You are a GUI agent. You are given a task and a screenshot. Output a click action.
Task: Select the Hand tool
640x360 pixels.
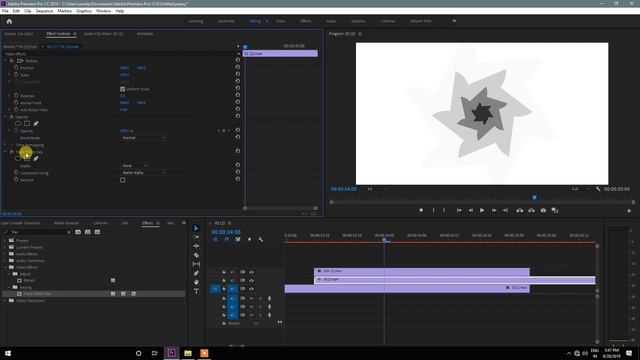pyautogui.click(x=196, y=282)
